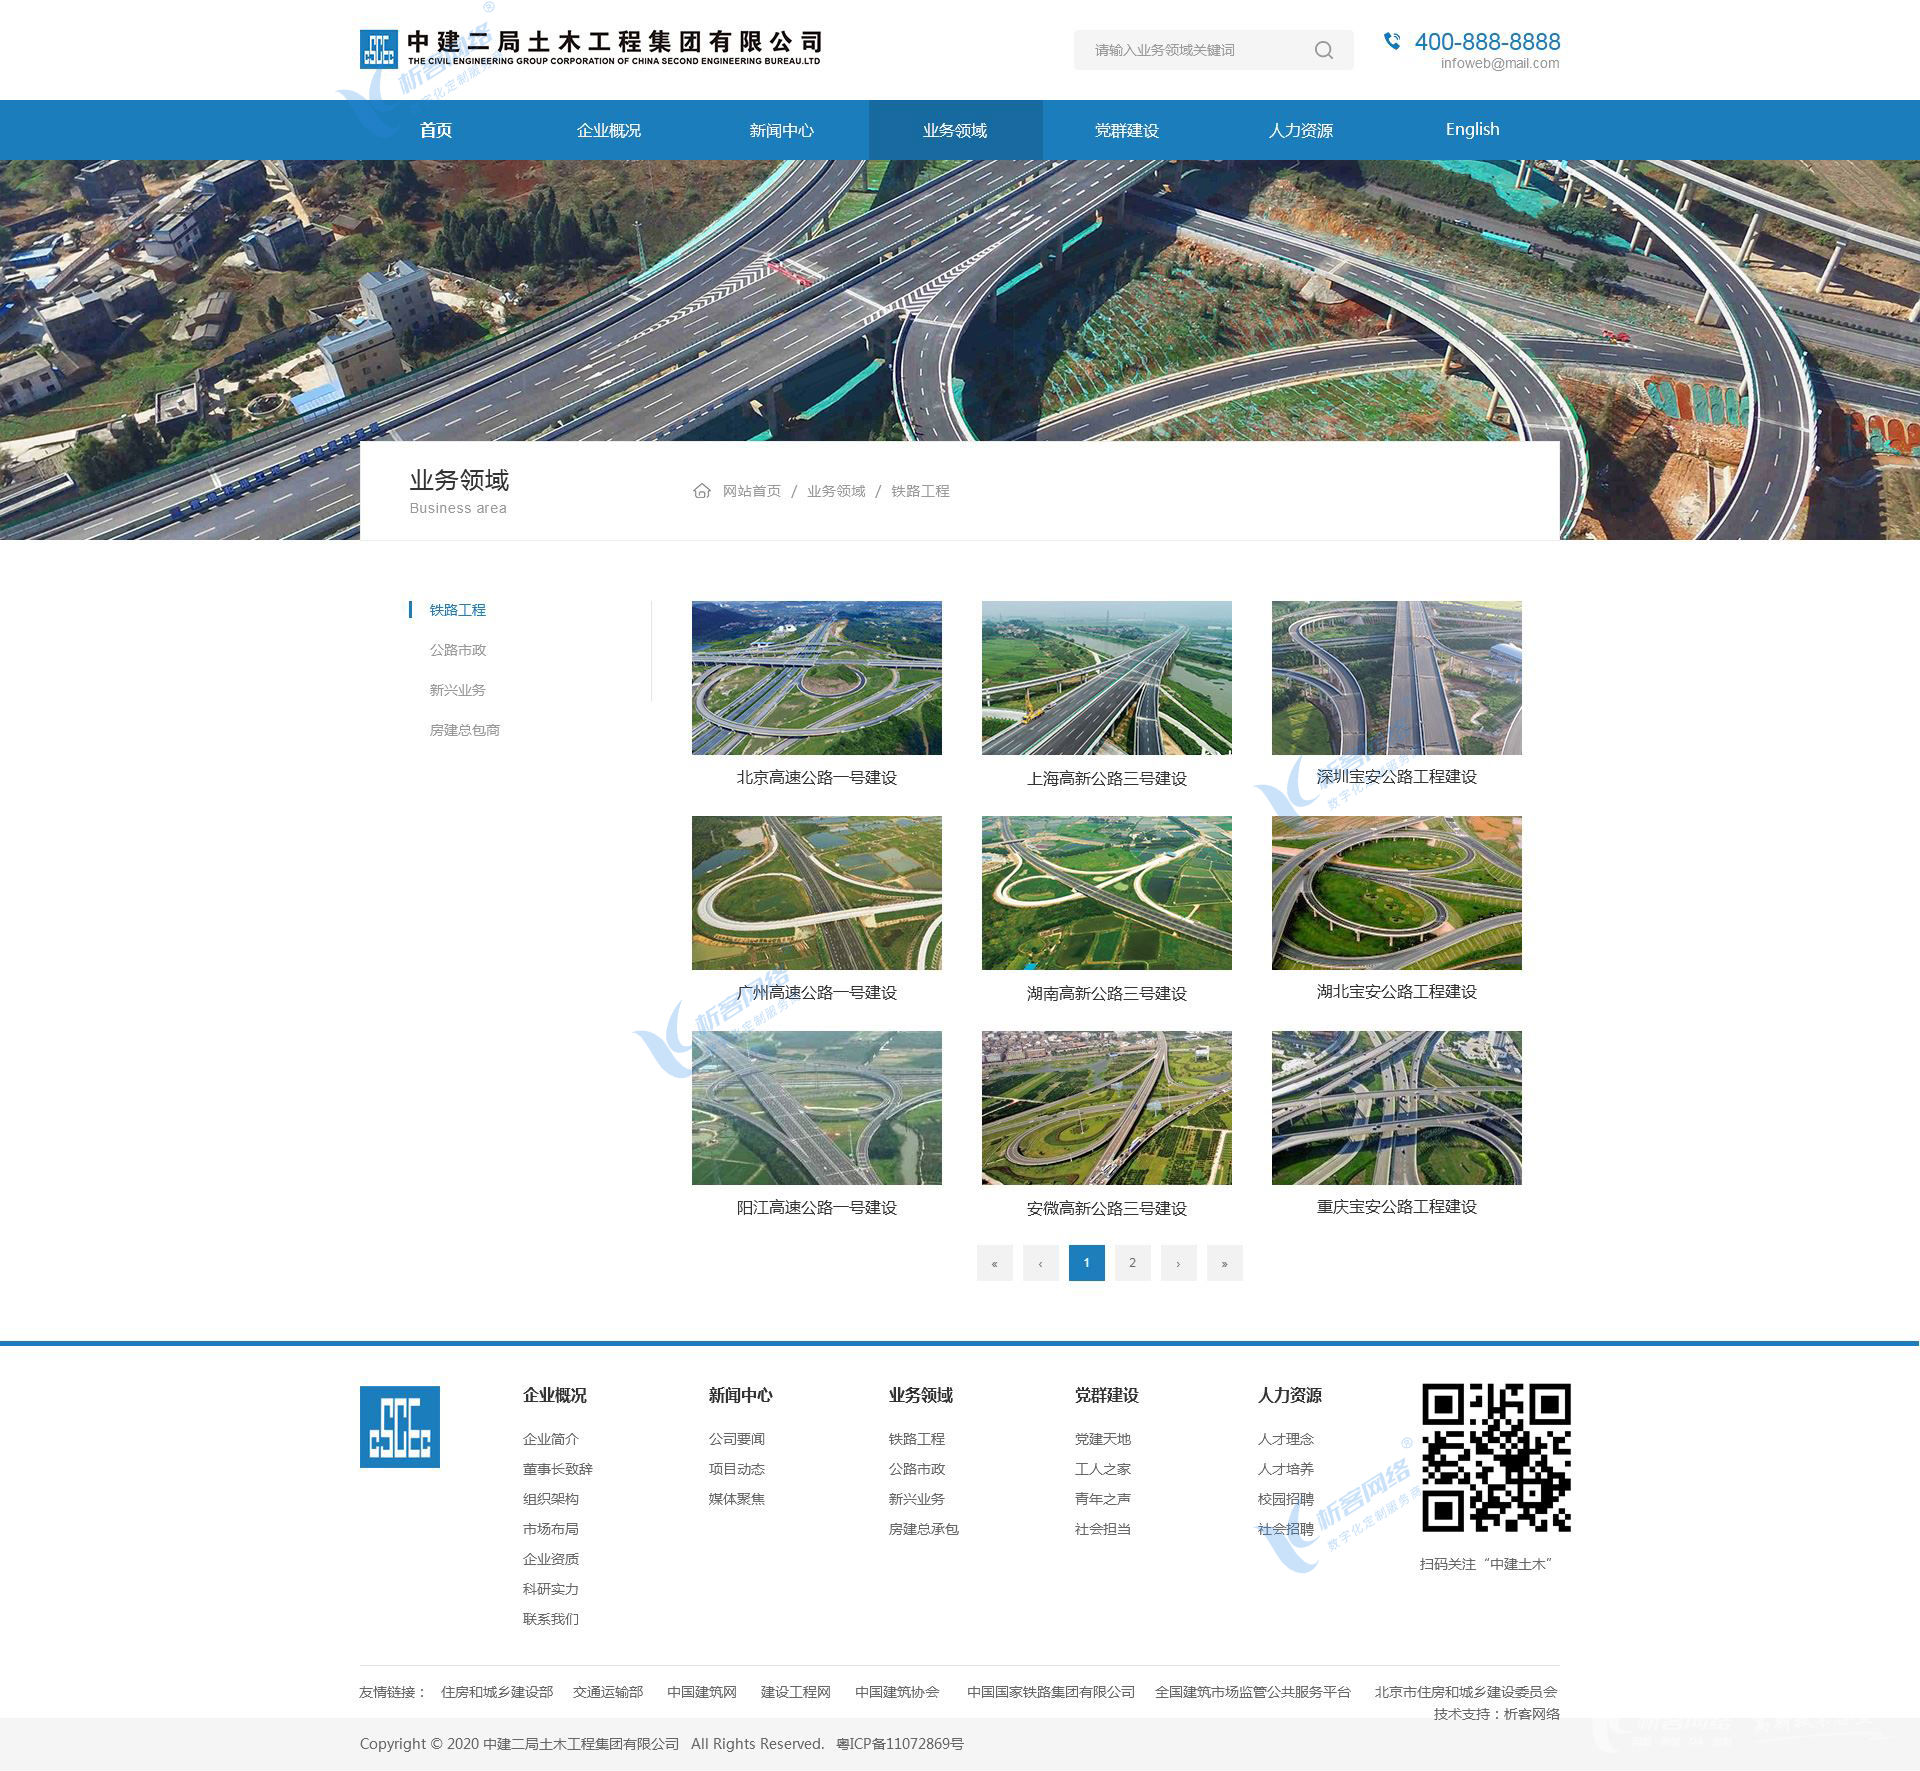Open 董事长致辞 footer link
The height and width of the screenshot is (1771, 1920).
pyautogui.click(x=557, y=1469)
